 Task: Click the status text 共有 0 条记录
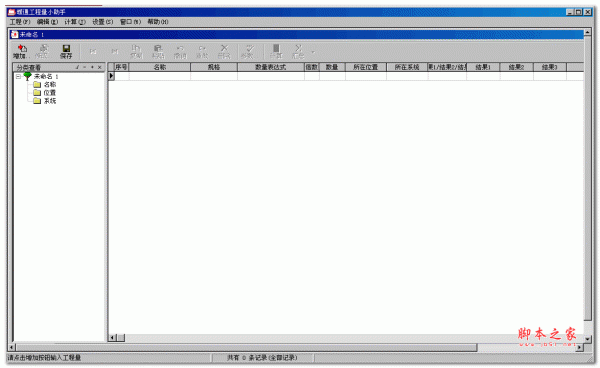point(262,358)
